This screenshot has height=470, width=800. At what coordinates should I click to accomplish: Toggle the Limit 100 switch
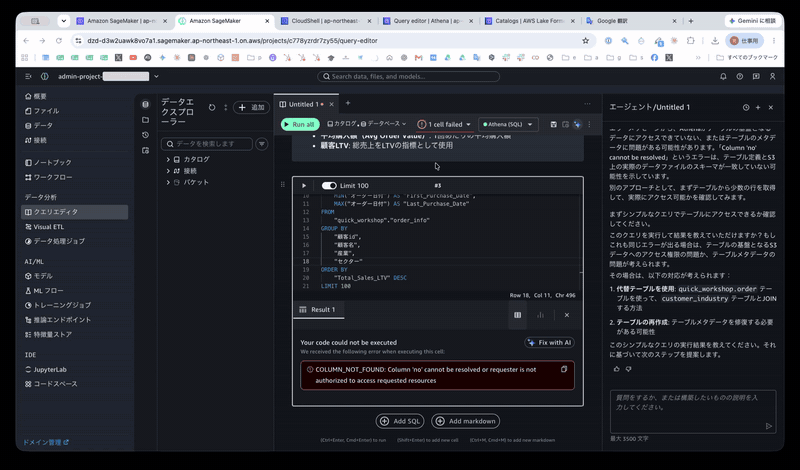pyautogui.click(x=329, y=186)
